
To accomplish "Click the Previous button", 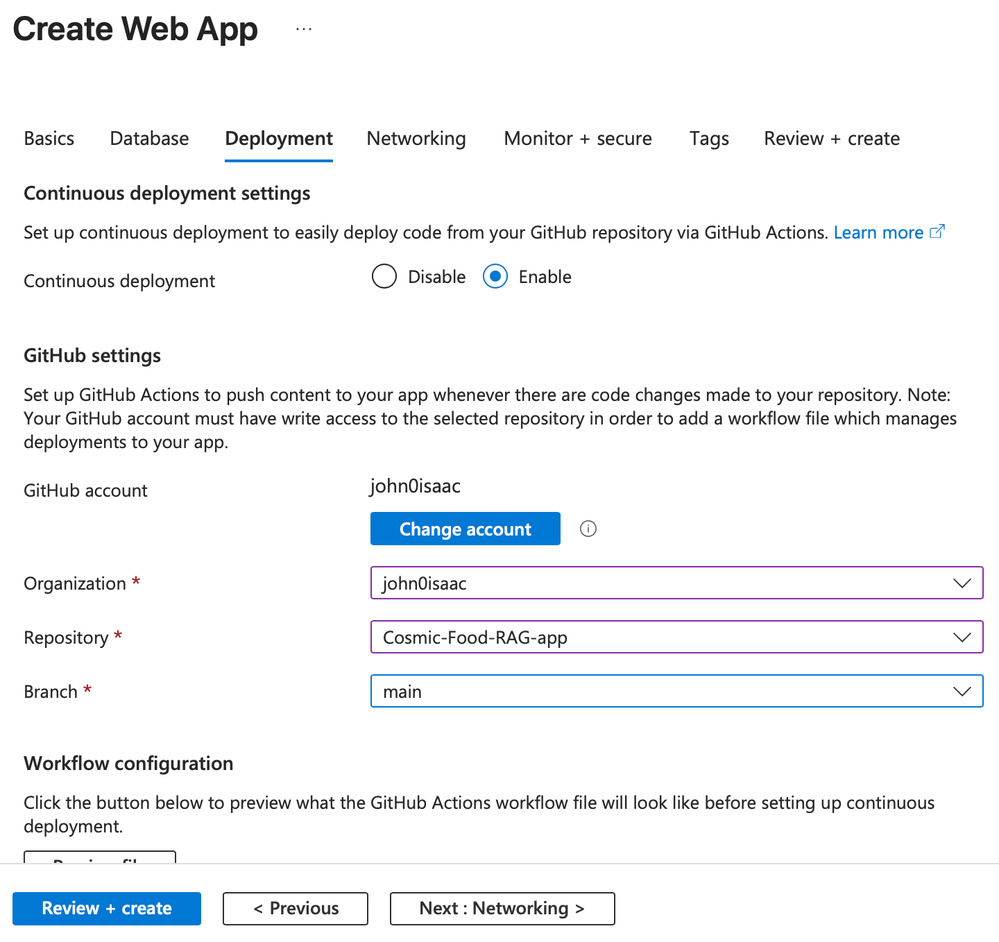I will 295,908.
